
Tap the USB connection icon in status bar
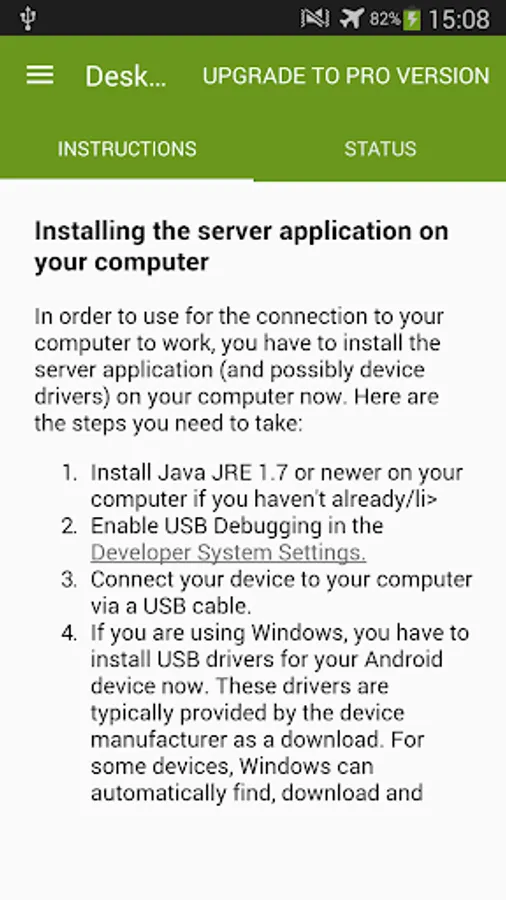coord(27,18)
